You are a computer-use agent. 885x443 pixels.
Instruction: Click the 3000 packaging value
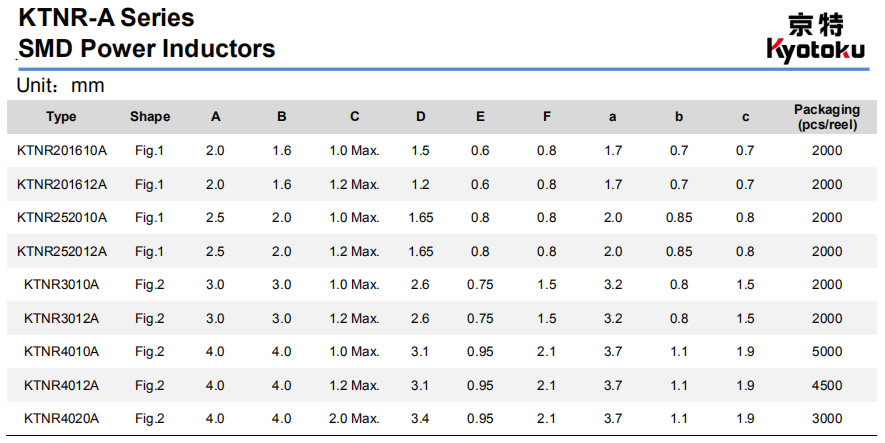[x=827, y=418]
